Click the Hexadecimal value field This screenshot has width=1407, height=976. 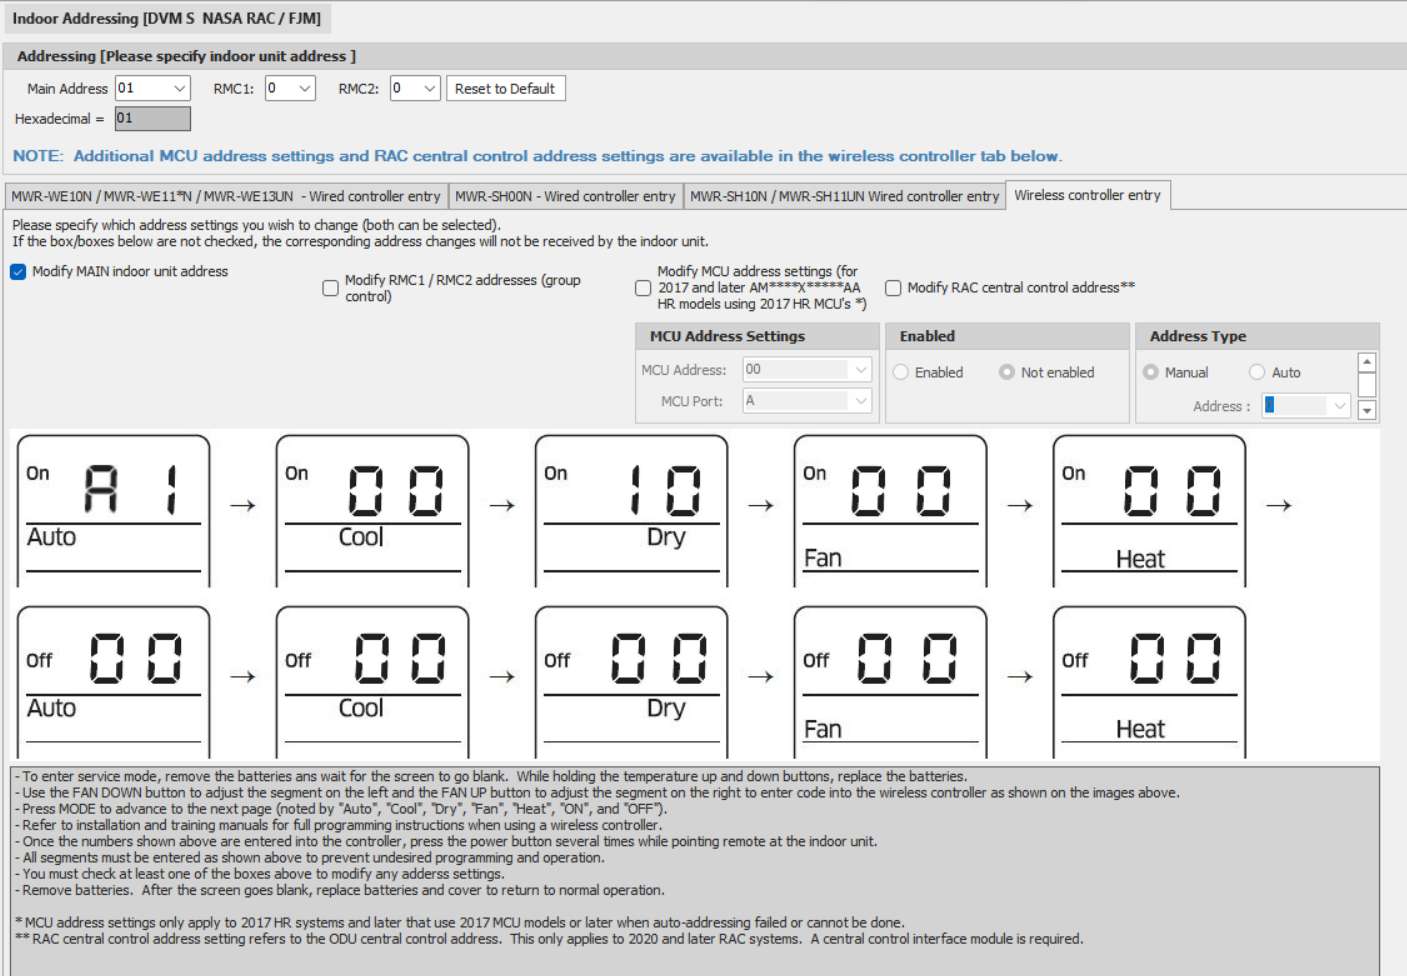pyautogui.click(x=152, y=119)
